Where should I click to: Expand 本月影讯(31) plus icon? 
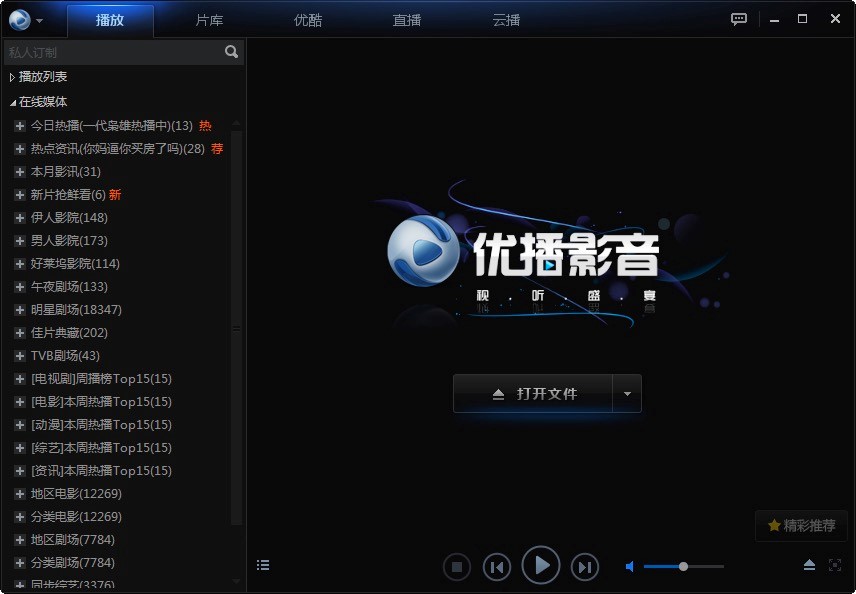point(20,172)
